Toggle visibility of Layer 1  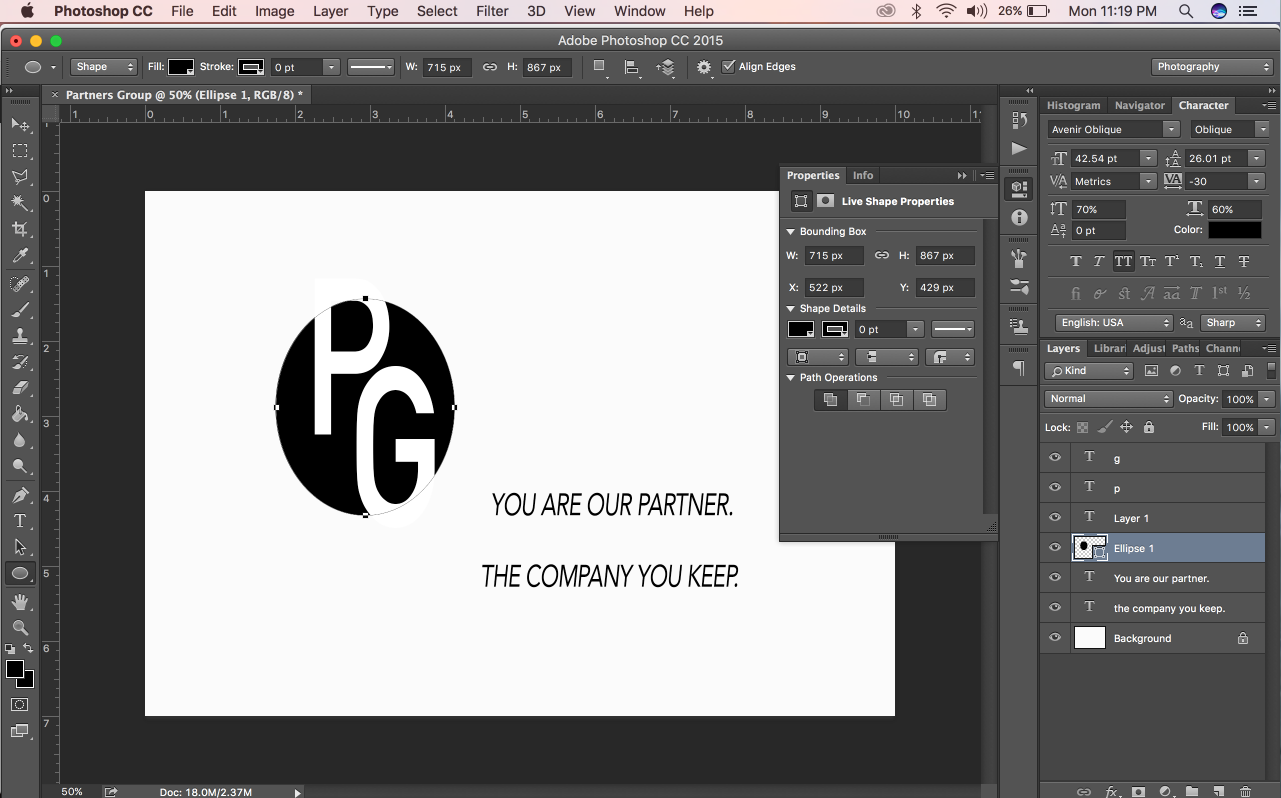coord(1054,518)
